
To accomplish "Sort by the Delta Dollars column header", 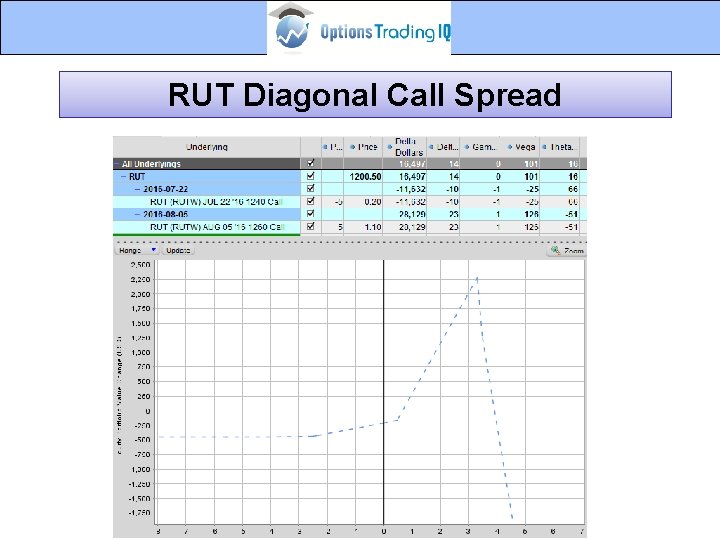I will click(x=405, y=147).
